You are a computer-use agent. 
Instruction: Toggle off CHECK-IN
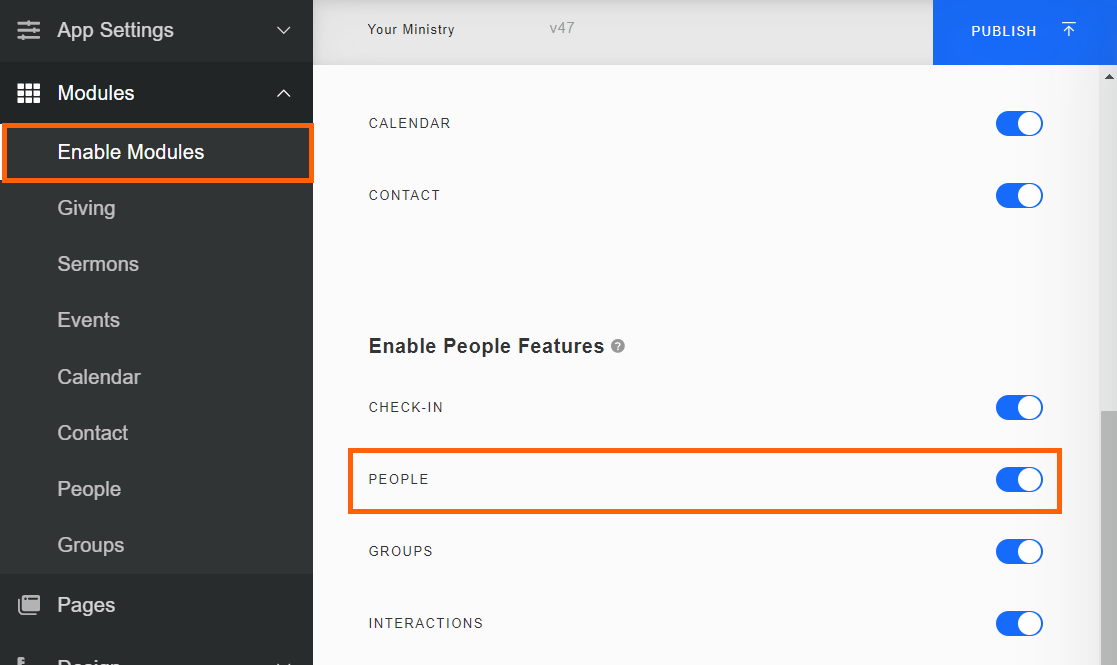point(1019,407)
